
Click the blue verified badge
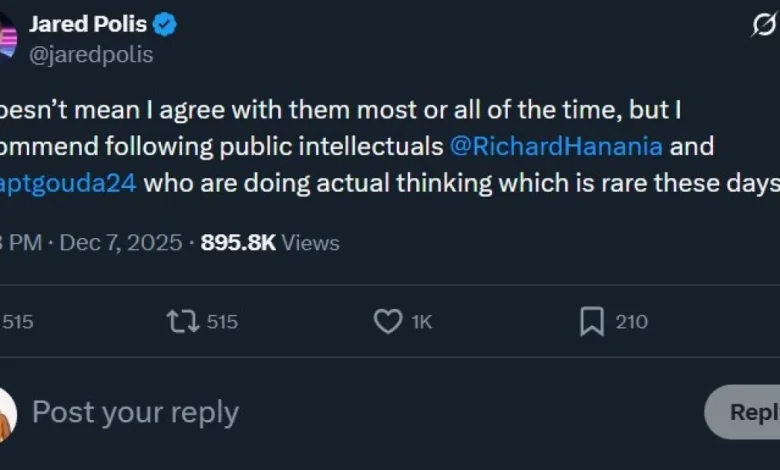(165, 25)
